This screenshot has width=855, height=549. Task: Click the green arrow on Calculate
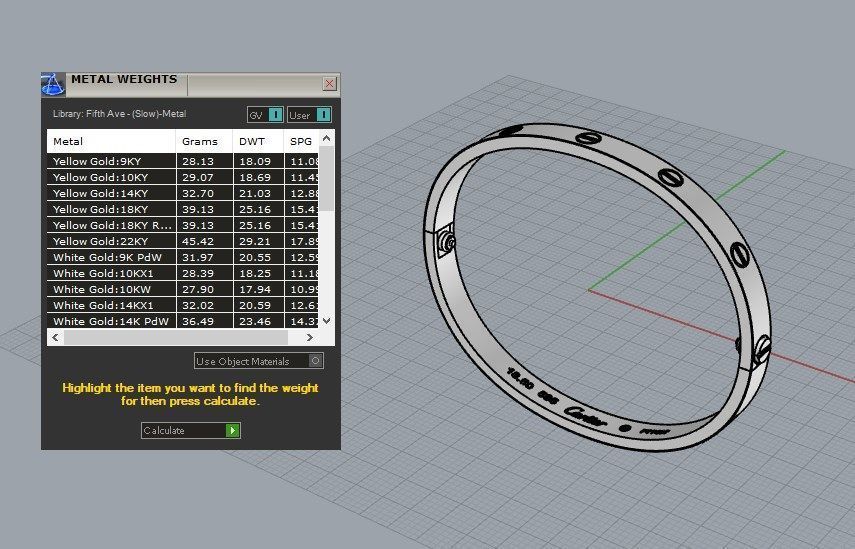point(233,430)
